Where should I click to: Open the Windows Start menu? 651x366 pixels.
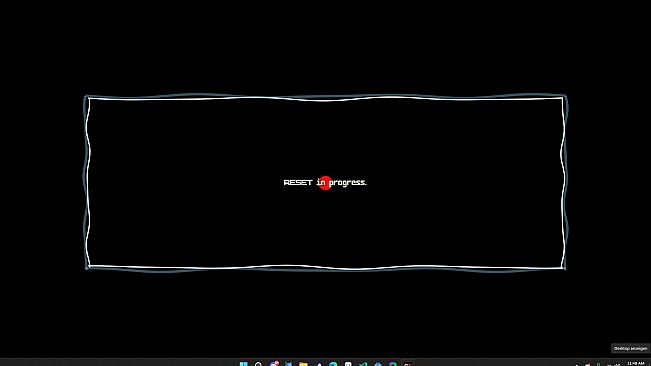click(244, 364)
